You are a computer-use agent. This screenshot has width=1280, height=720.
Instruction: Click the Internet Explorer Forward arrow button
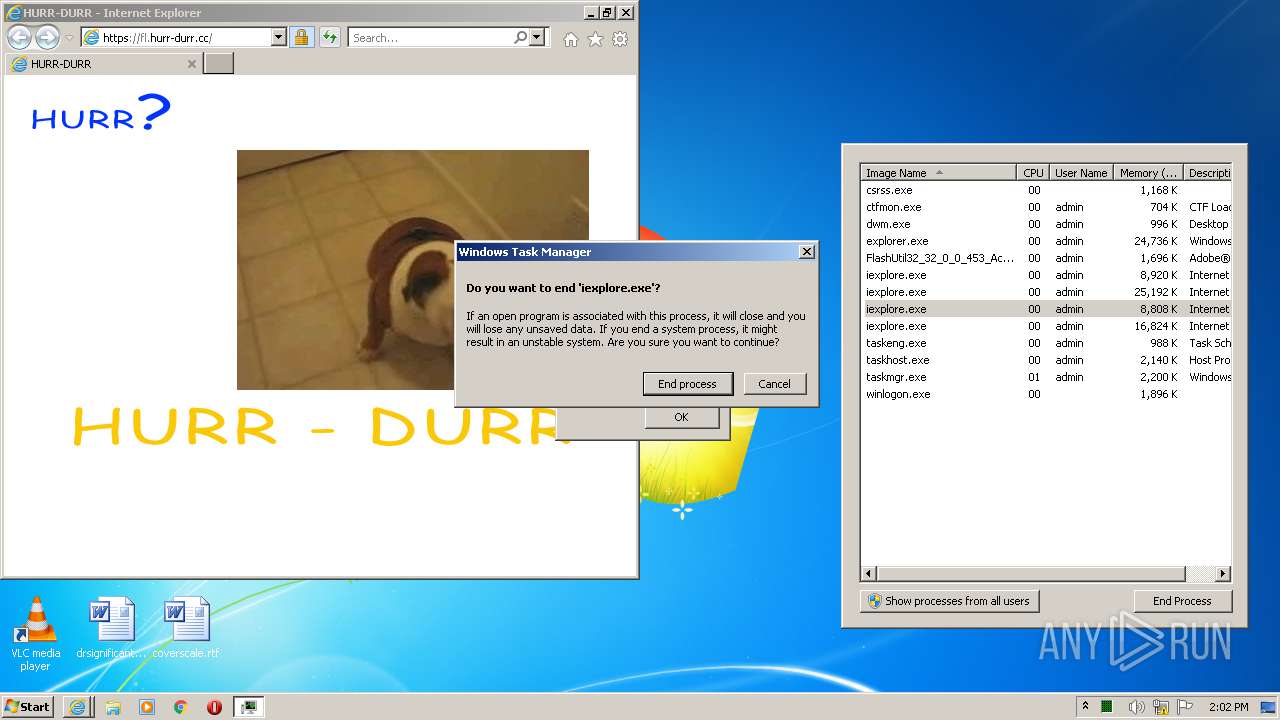click(x=47, y=38)
